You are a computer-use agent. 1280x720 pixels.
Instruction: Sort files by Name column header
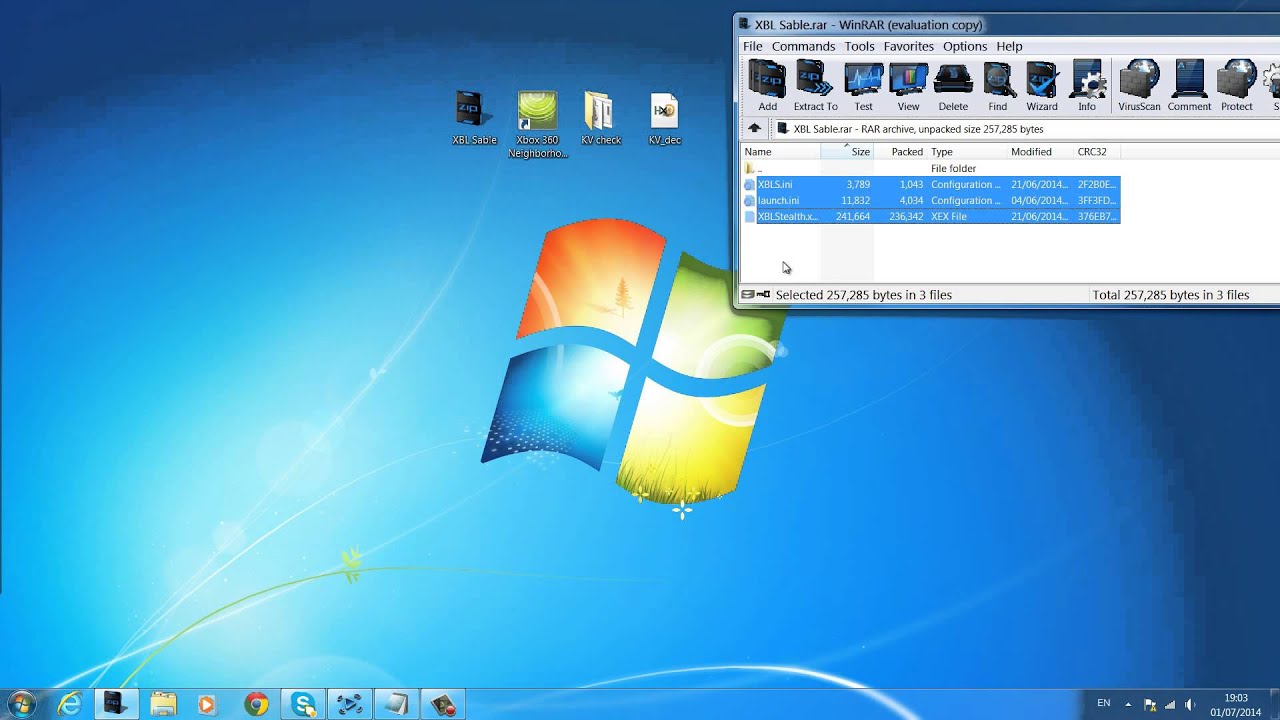pyautogui.click(x=781, y=152)
